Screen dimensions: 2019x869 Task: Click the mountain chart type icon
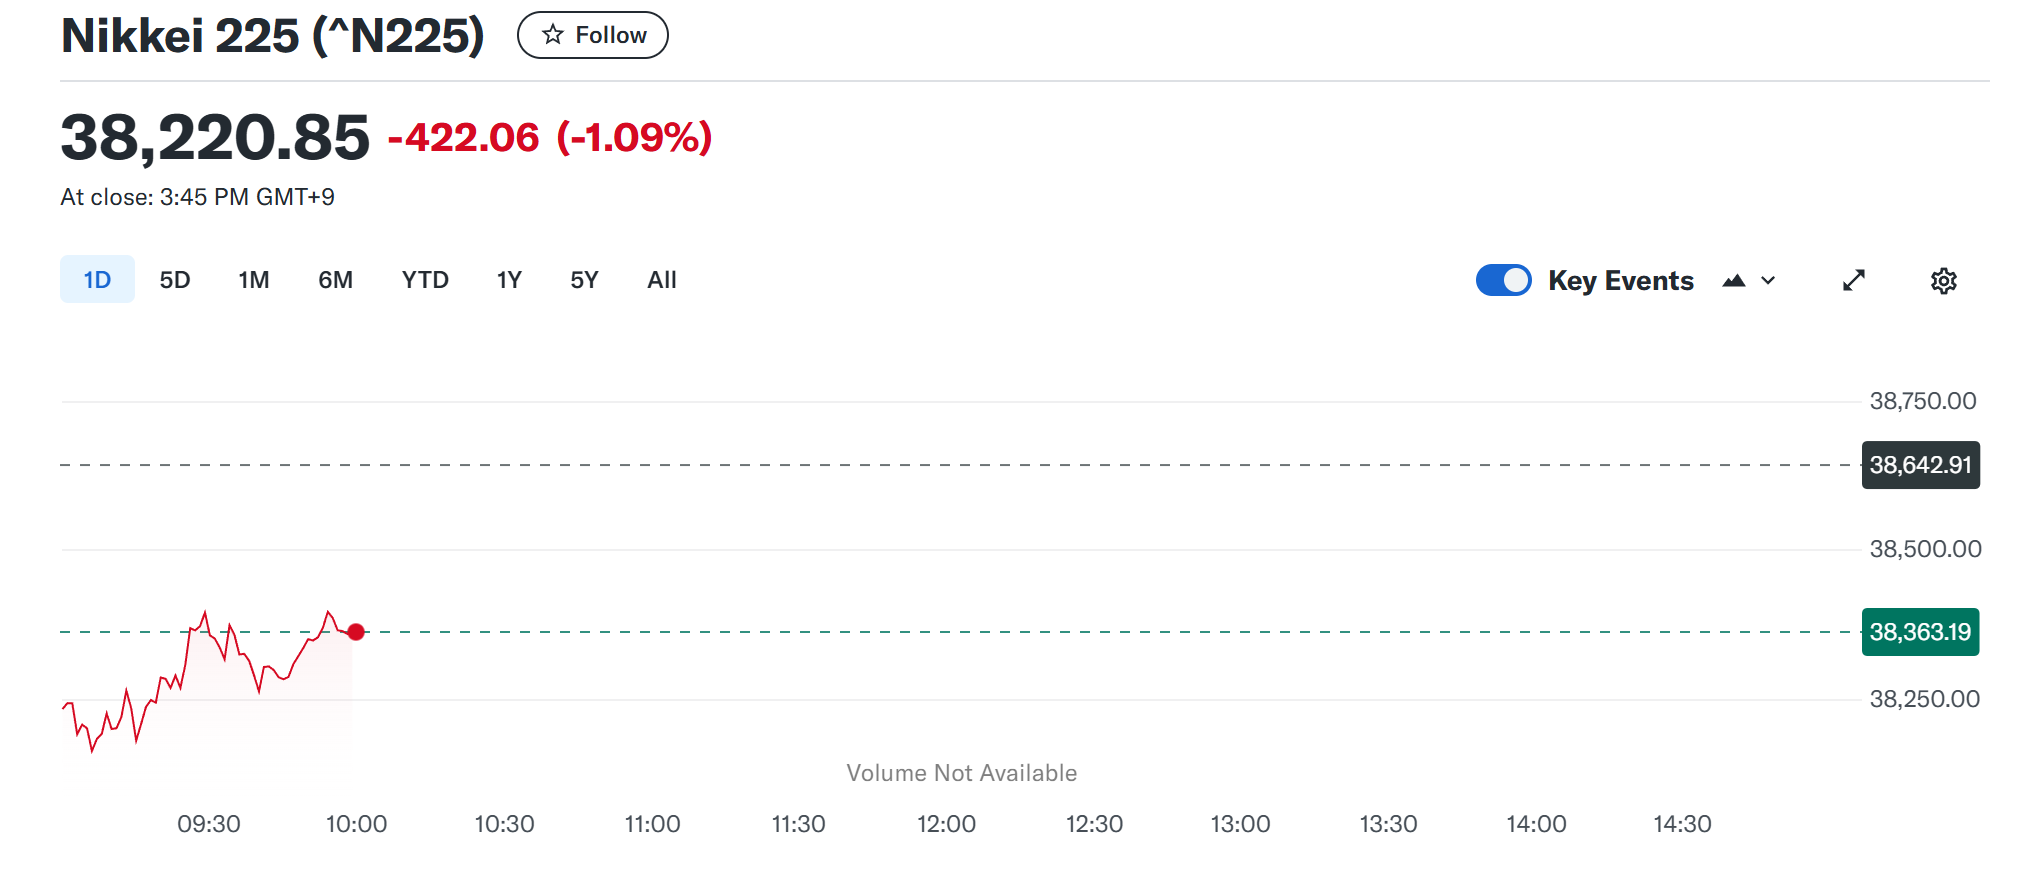tap(1734, 281)
